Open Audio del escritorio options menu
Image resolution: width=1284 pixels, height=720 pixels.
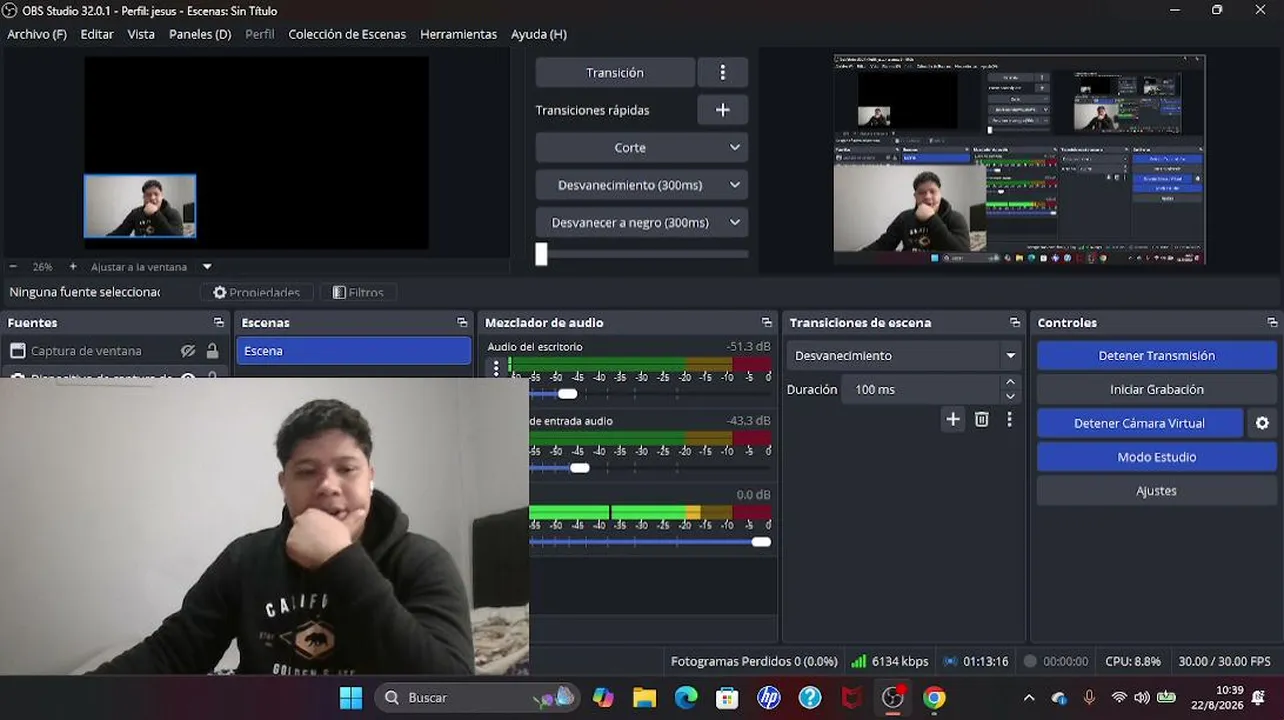496,368
